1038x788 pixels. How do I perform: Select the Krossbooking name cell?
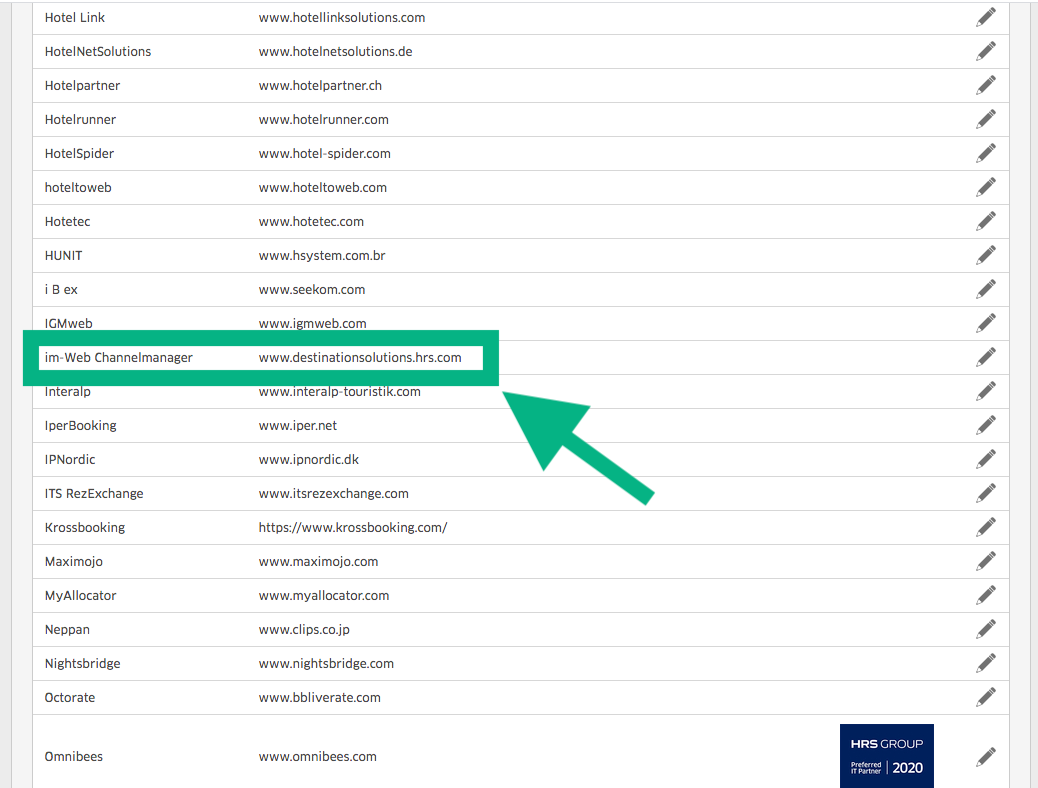click(85, 528)
